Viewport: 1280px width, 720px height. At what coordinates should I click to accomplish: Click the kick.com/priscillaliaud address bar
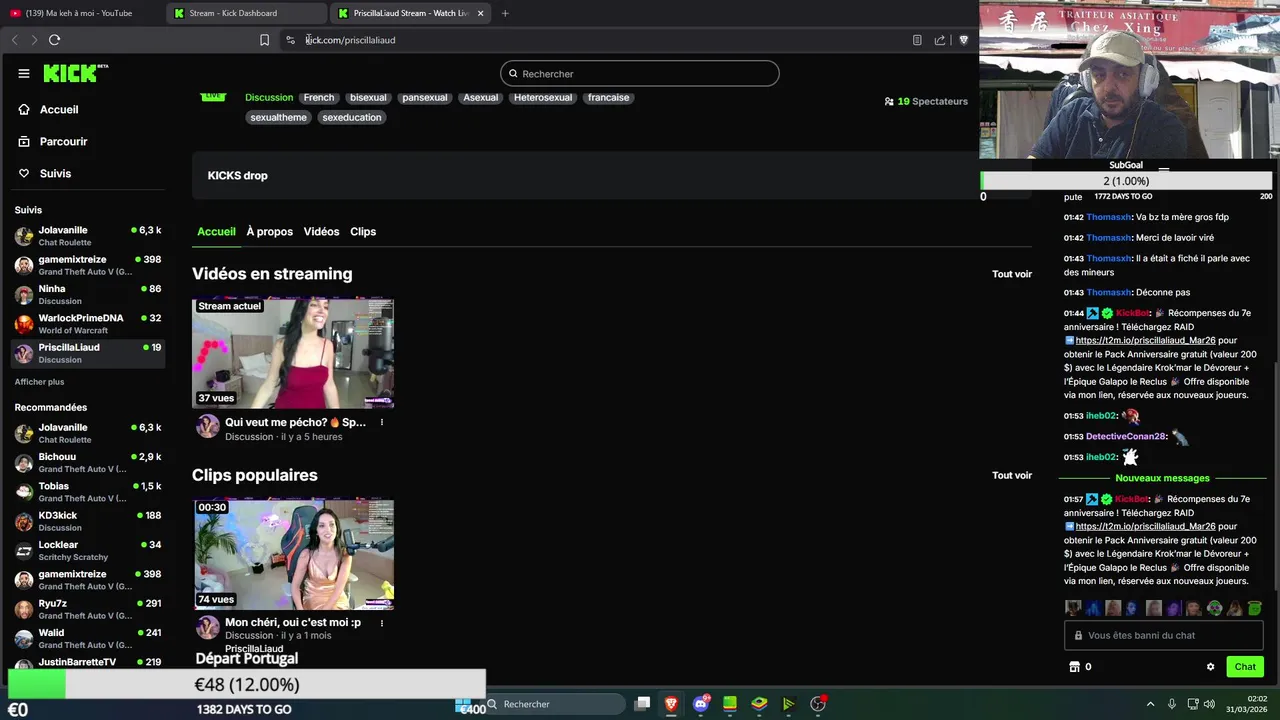[600, 40]
